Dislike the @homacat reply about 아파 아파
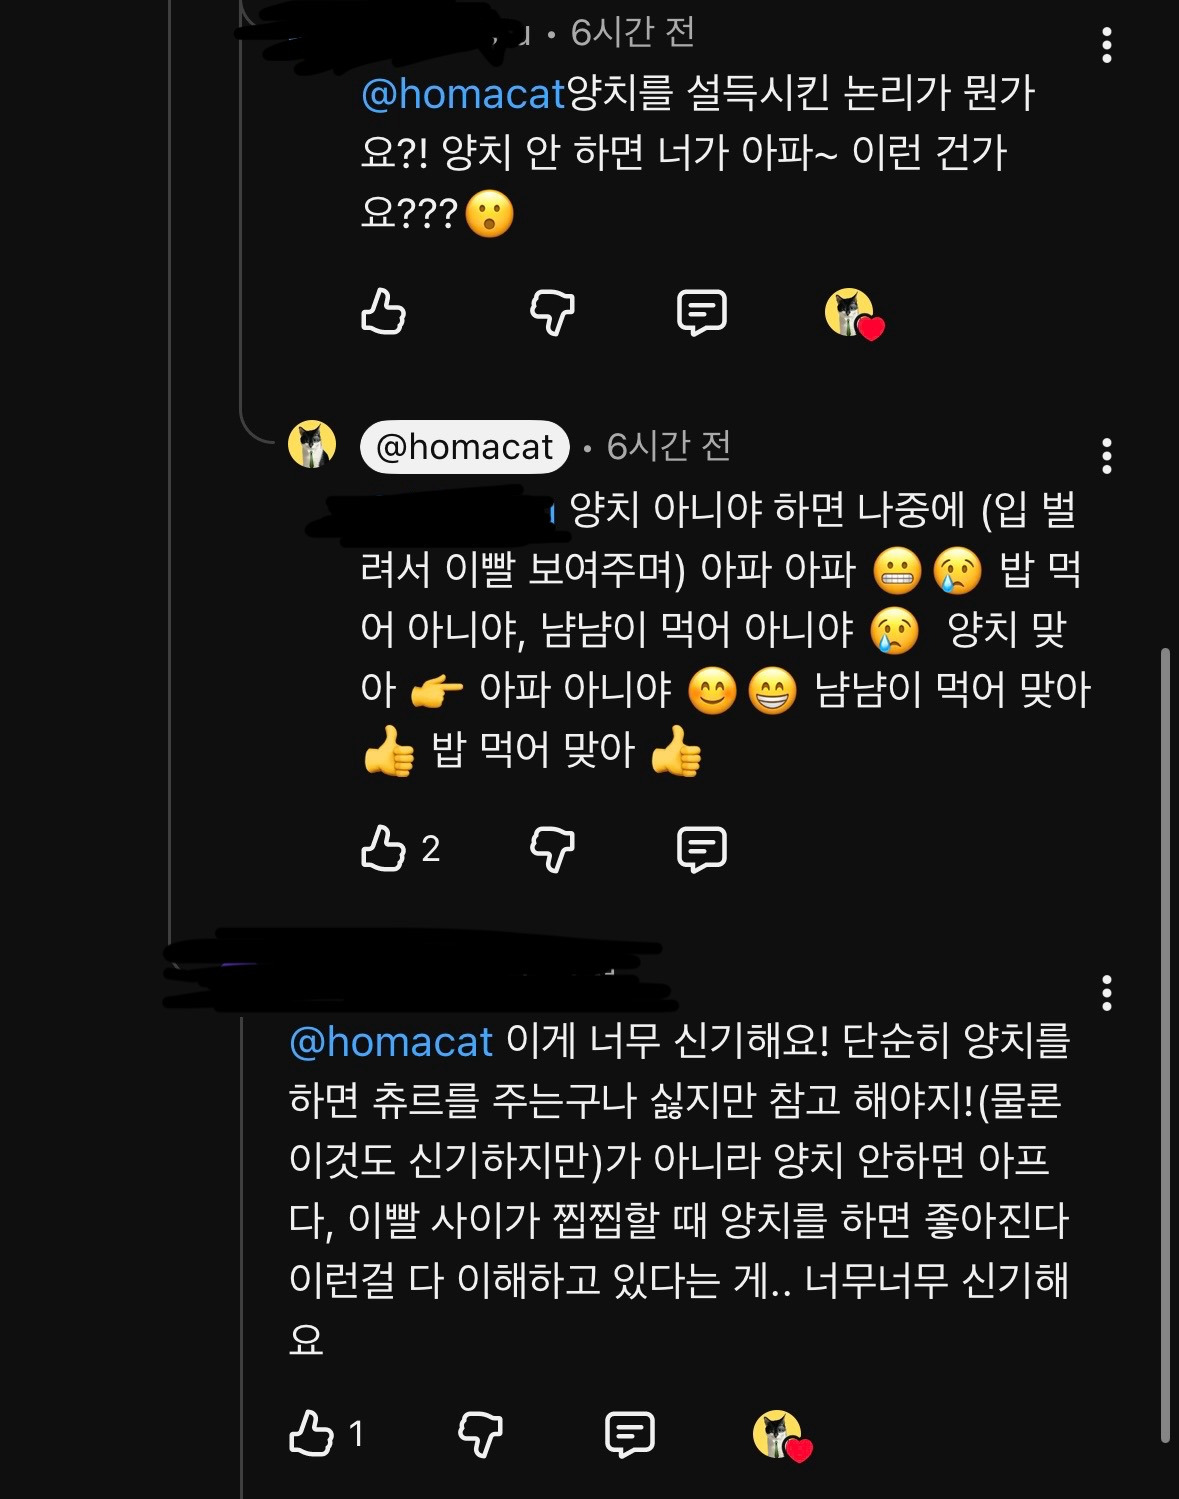1179x1499 pixels. [552, 849]
